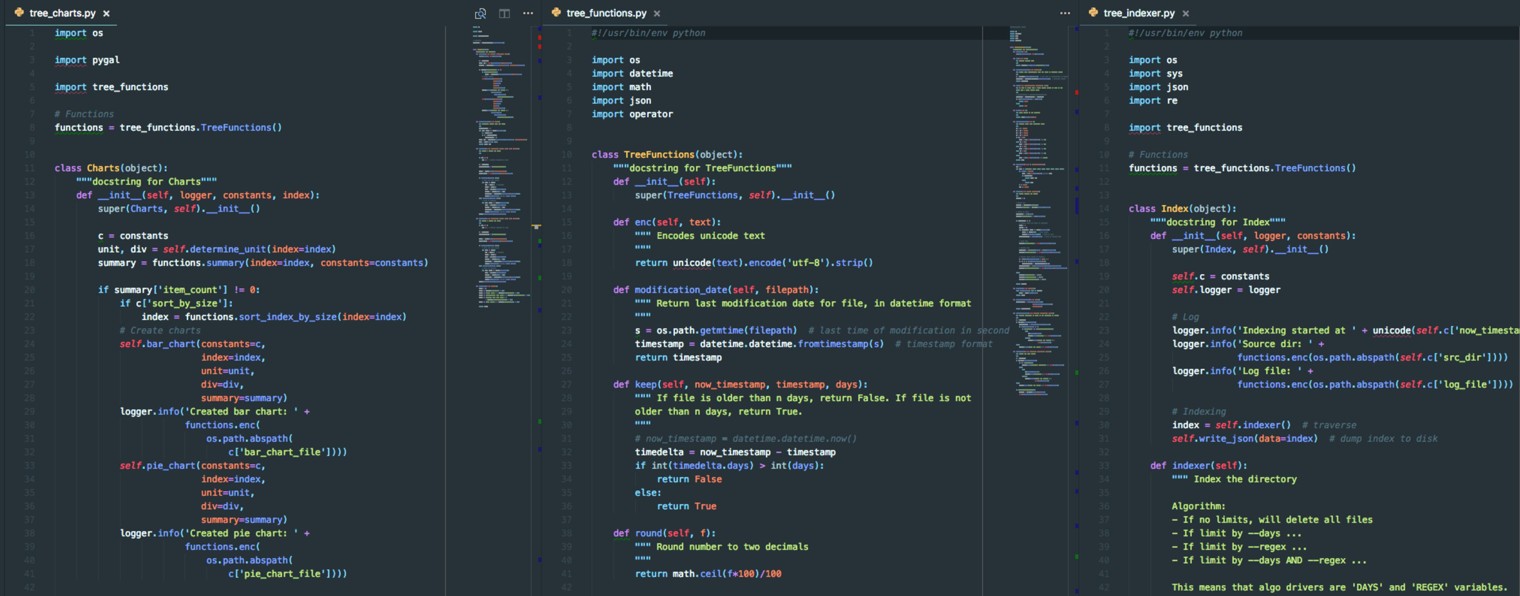
Task: Click the '# Log' comment in tree_indexer.py
Action: click(x=1185, y=316)
